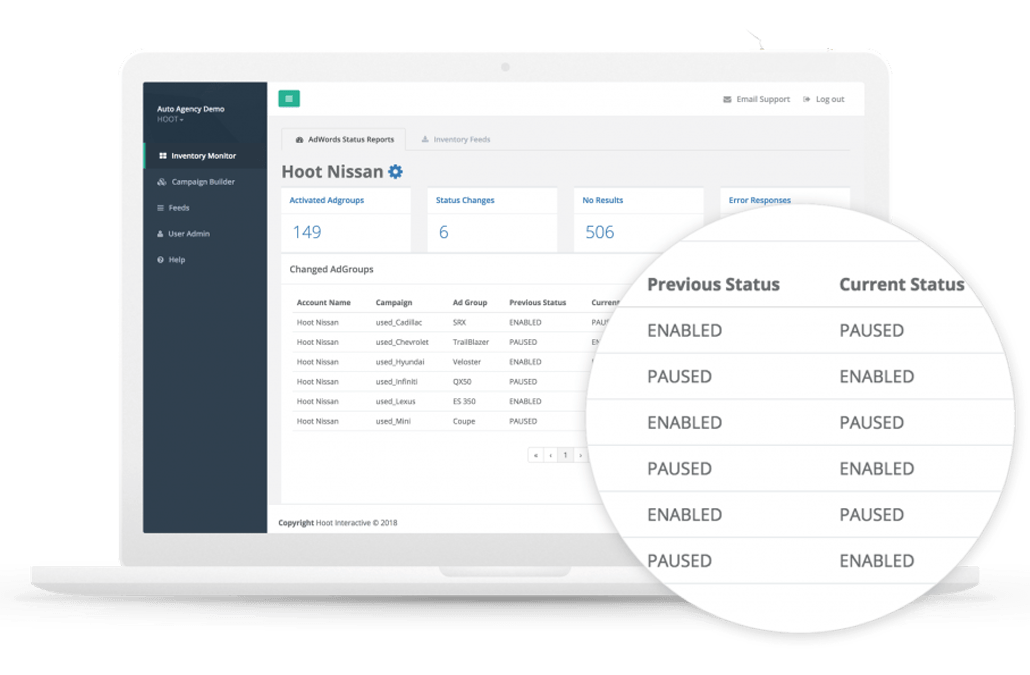Go to previous page in pagination
Viewport: 1030px width, 675px height.
(x=550, y=455)
